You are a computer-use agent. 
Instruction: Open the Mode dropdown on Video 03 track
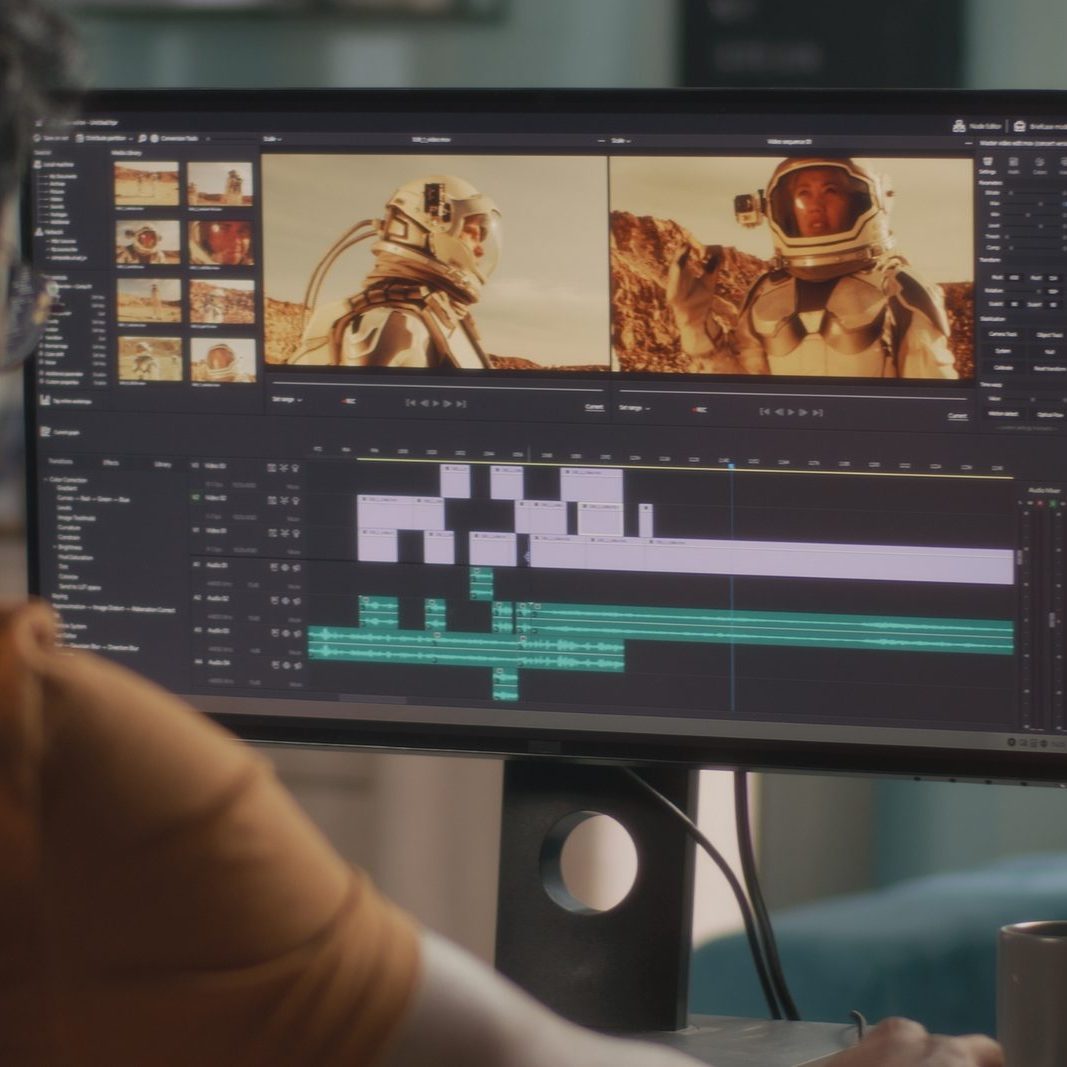pos(293,486)
